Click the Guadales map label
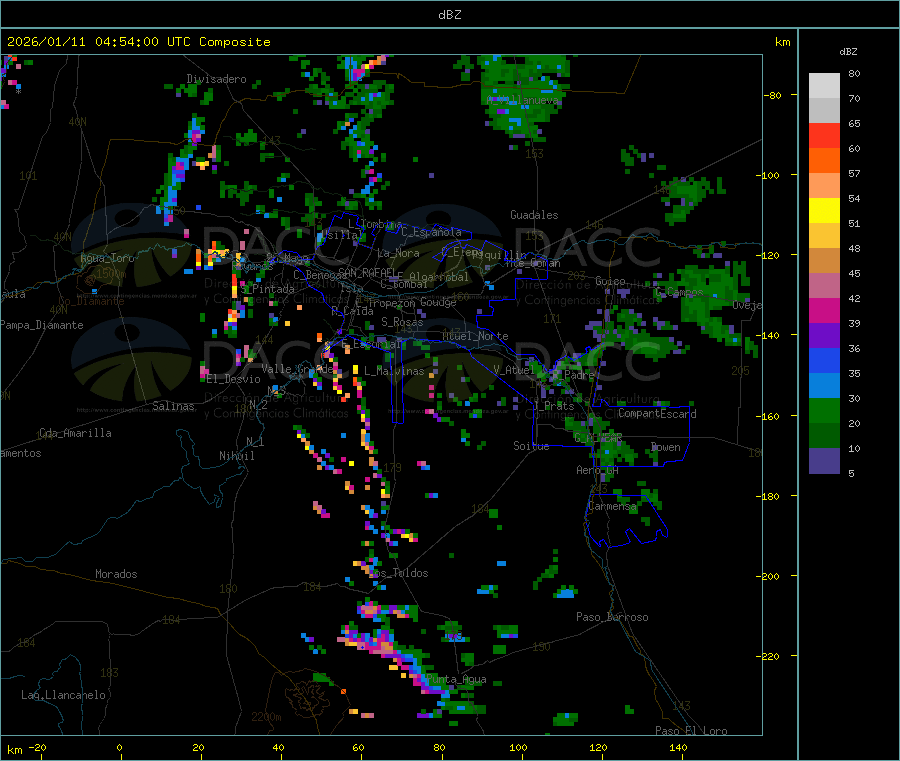Screen dimensions: 900x761 [x=534, y=215]
